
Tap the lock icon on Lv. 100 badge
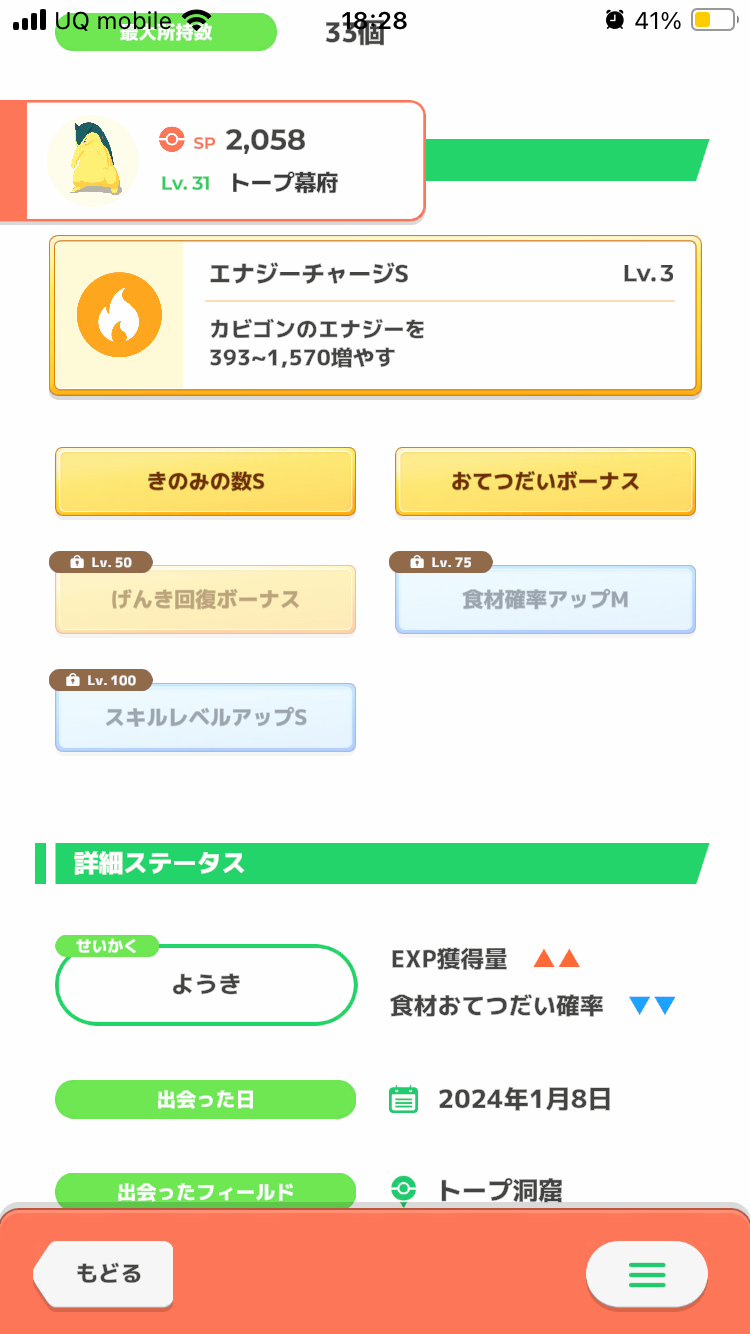pos(72,681)
